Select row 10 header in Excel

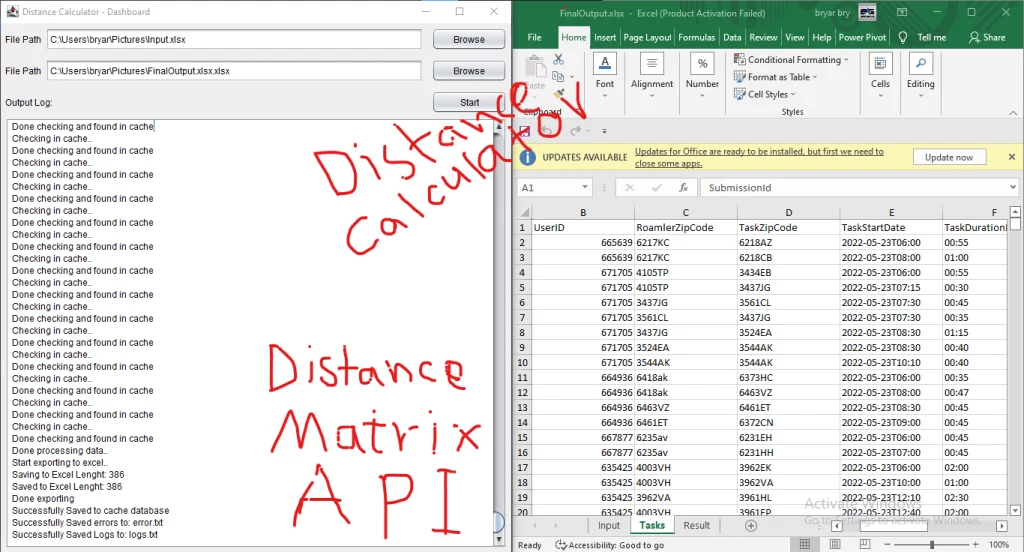tap(522, 363)
